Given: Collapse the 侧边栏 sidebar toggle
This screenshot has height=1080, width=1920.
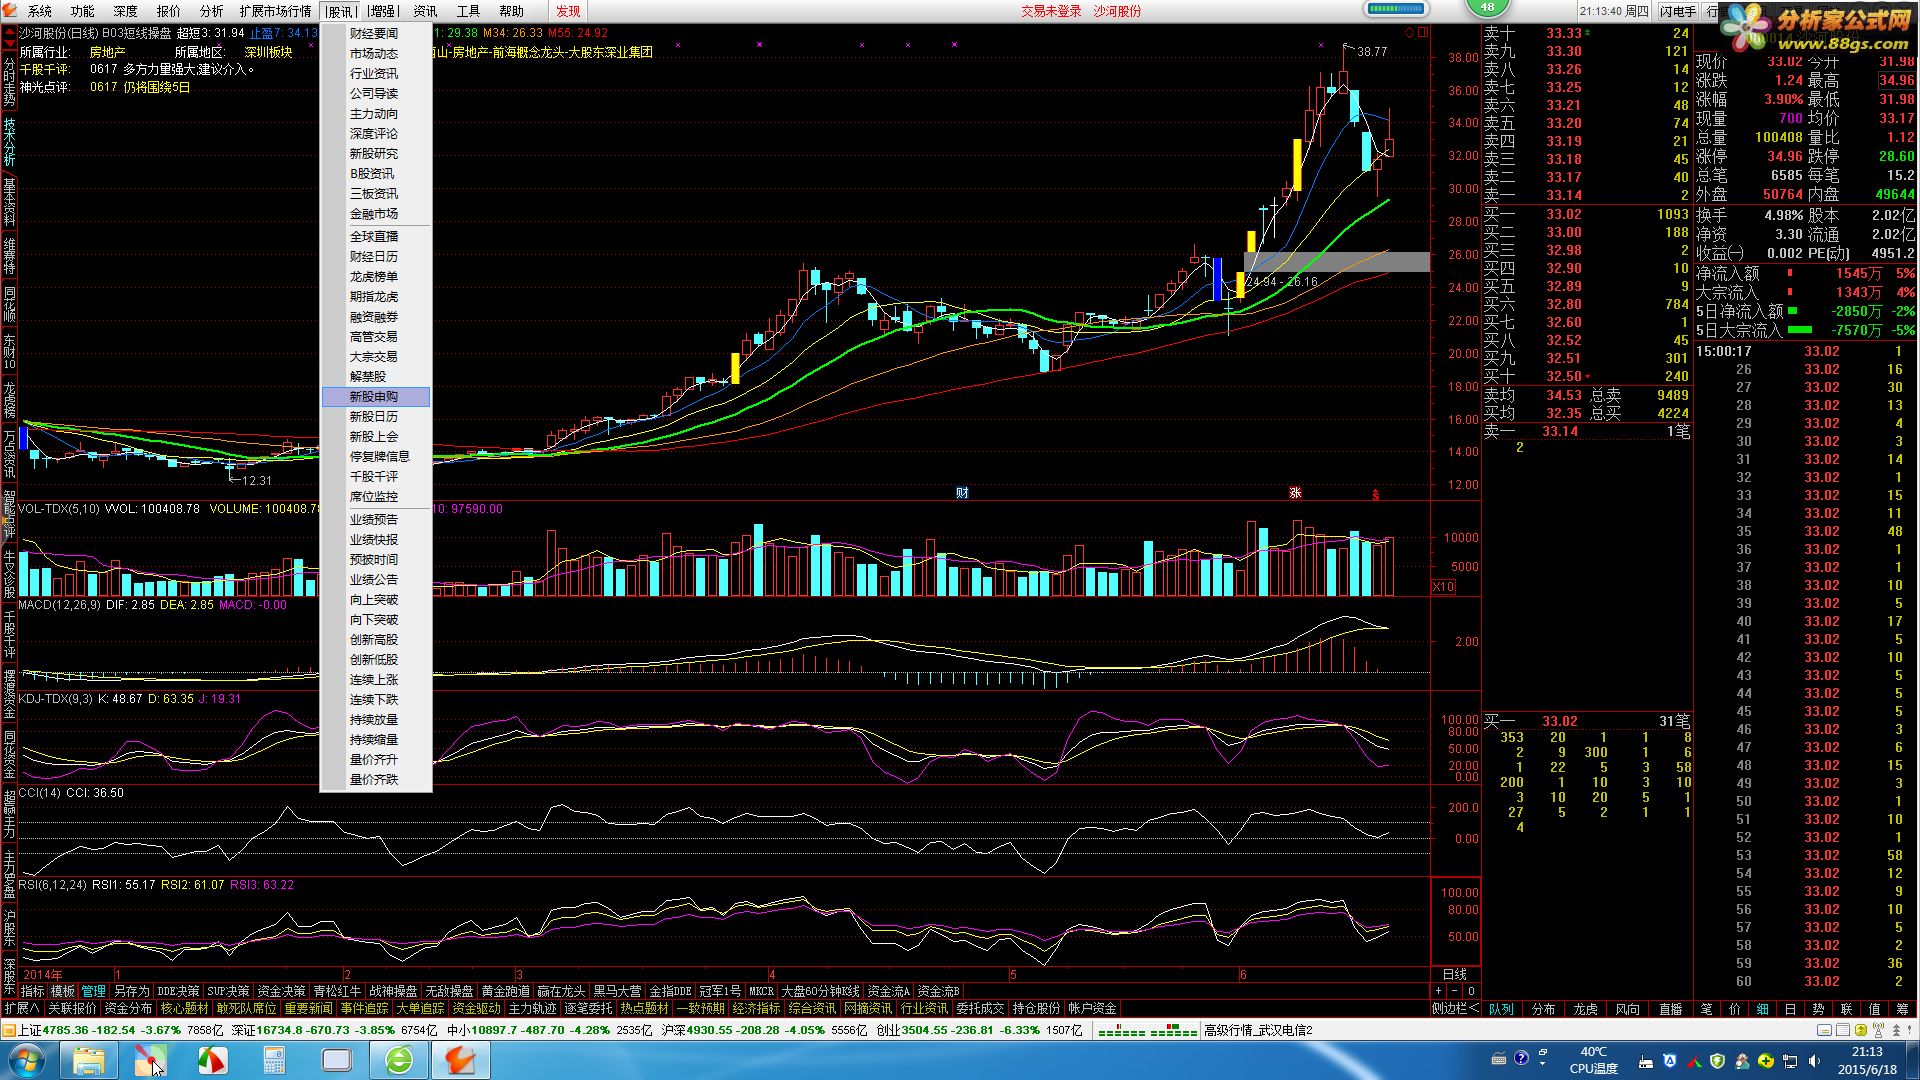Looking at the screenshot, I should point(1454,1009).
